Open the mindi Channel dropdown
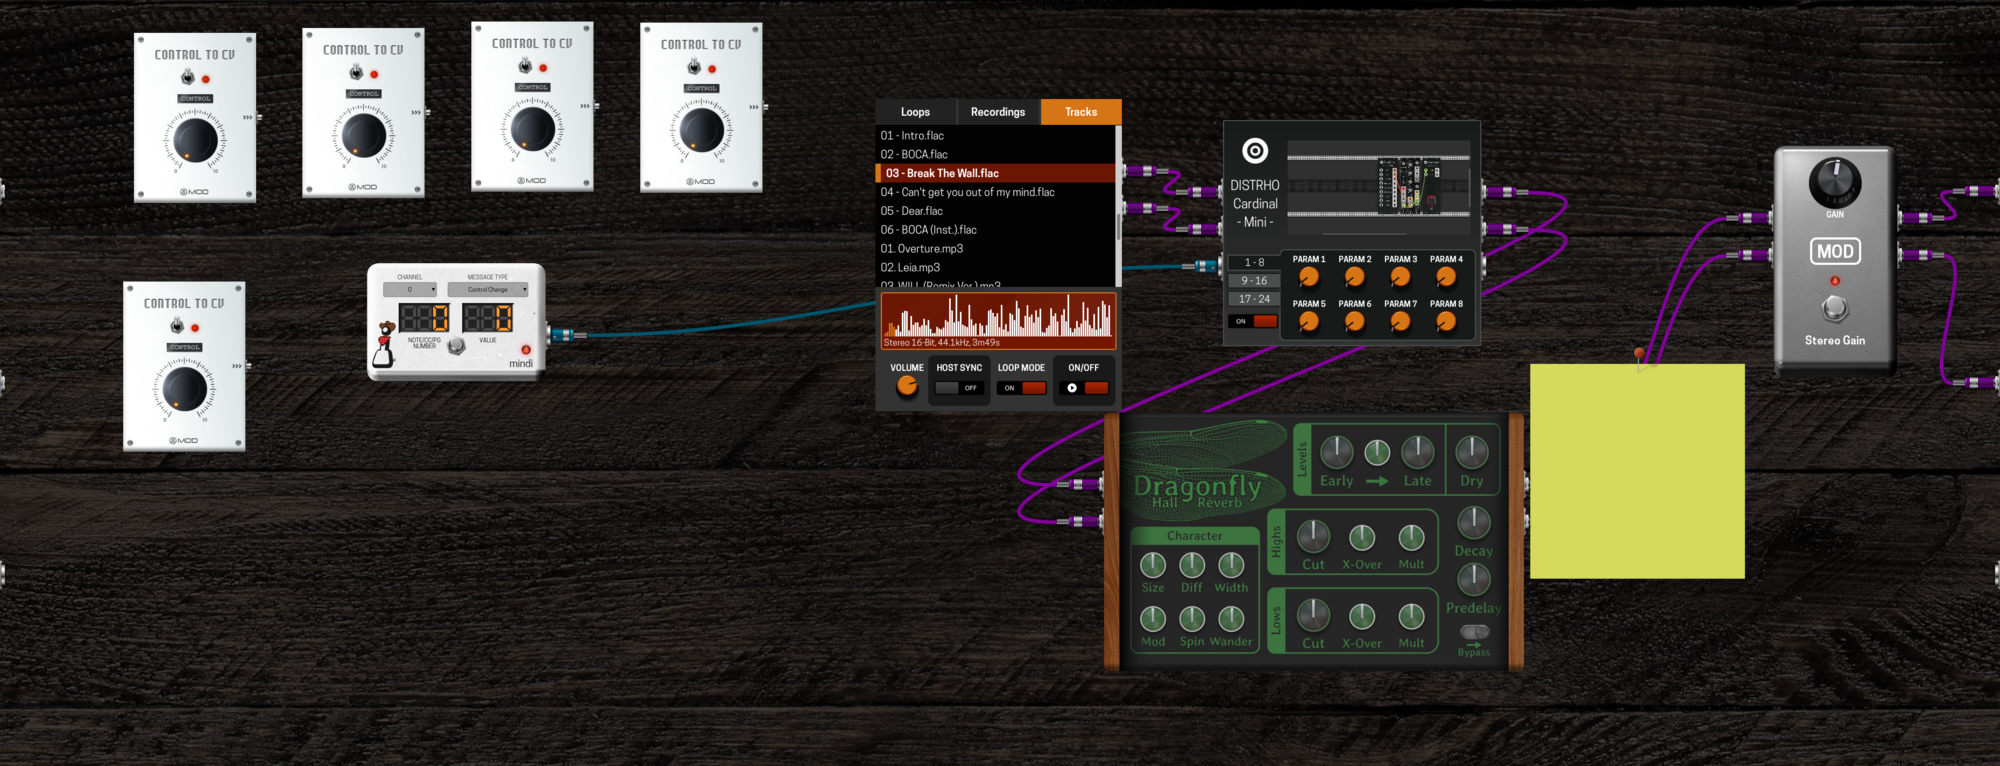Viewport: 2000px width, 766px height. pyautogui.click(x=409, y=290)
